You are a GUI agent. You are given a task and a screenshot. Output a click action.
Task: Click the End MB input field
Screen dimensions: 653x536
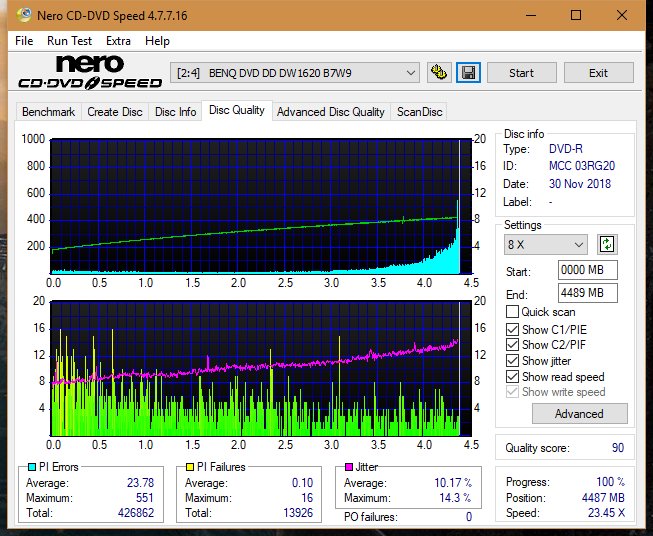point(587,293)
